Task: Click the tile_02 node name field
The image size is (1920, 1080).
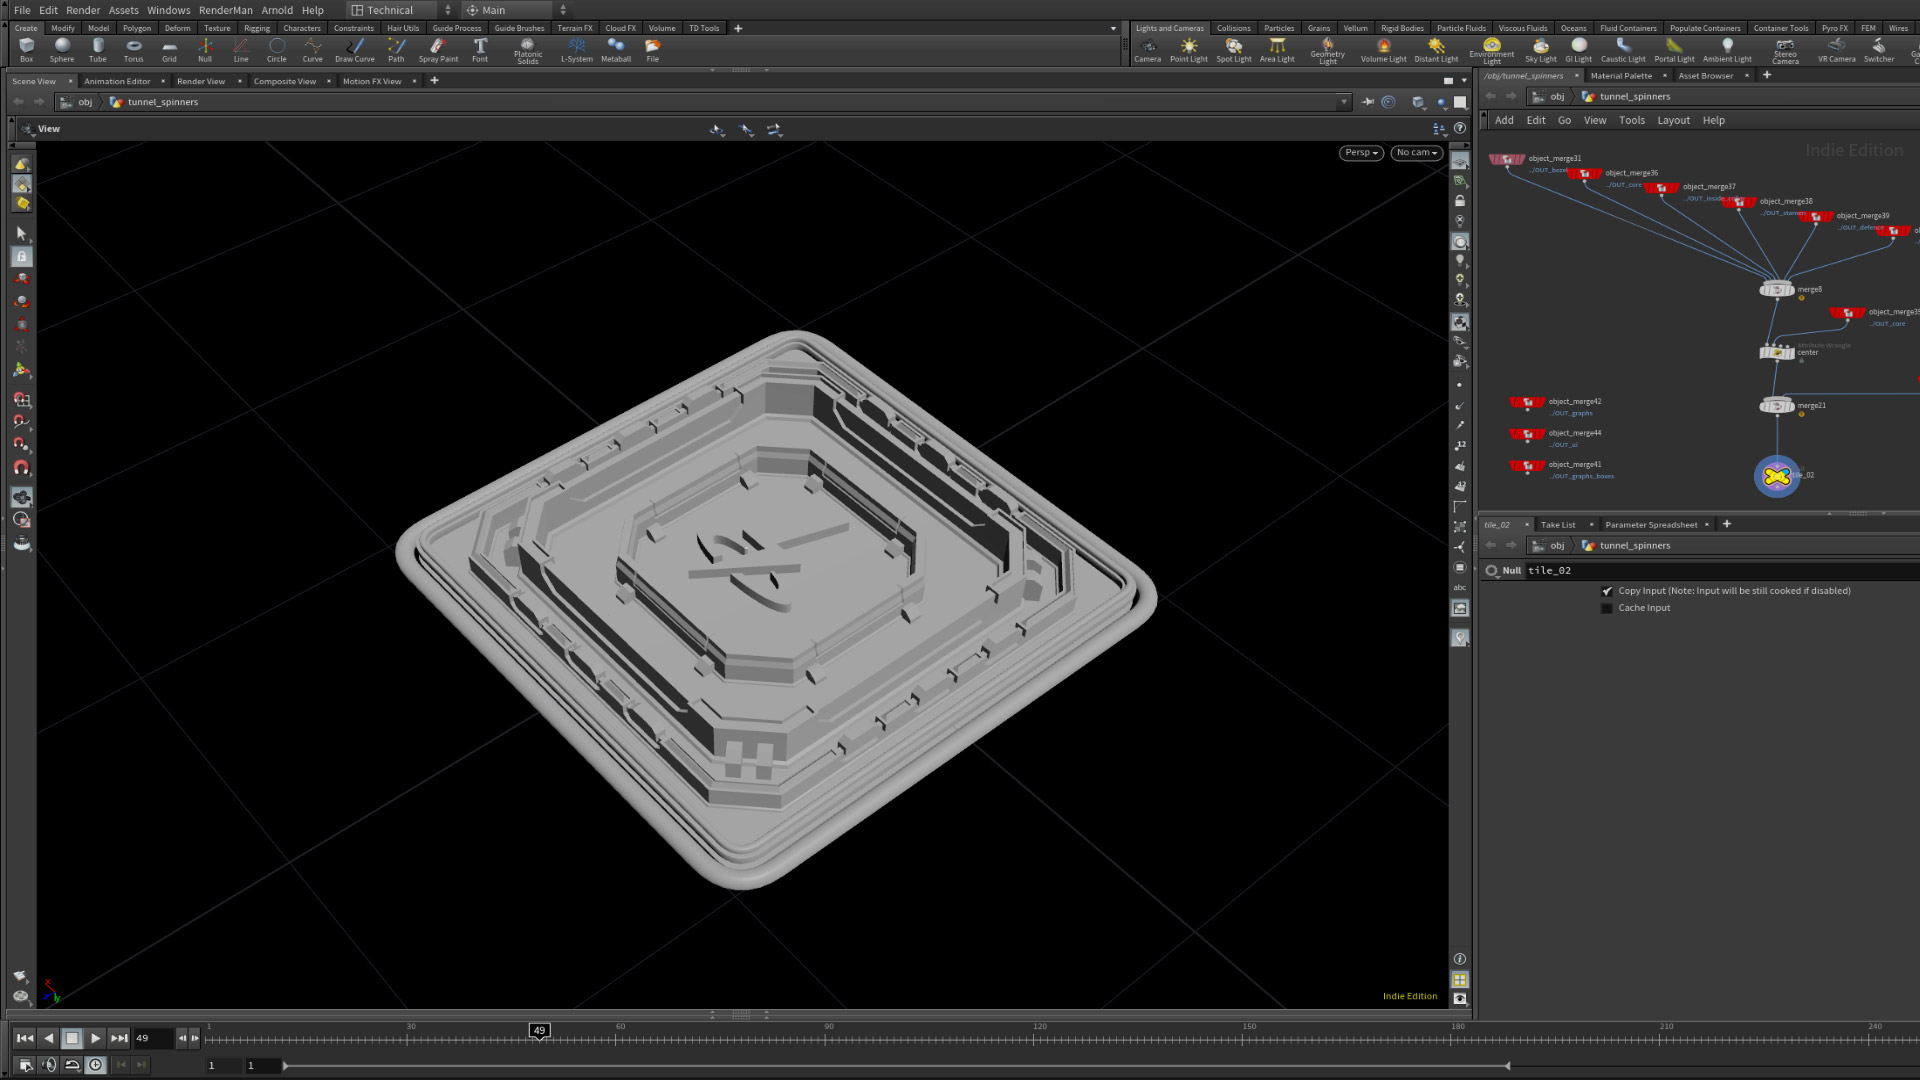Action: point(1720,571)
